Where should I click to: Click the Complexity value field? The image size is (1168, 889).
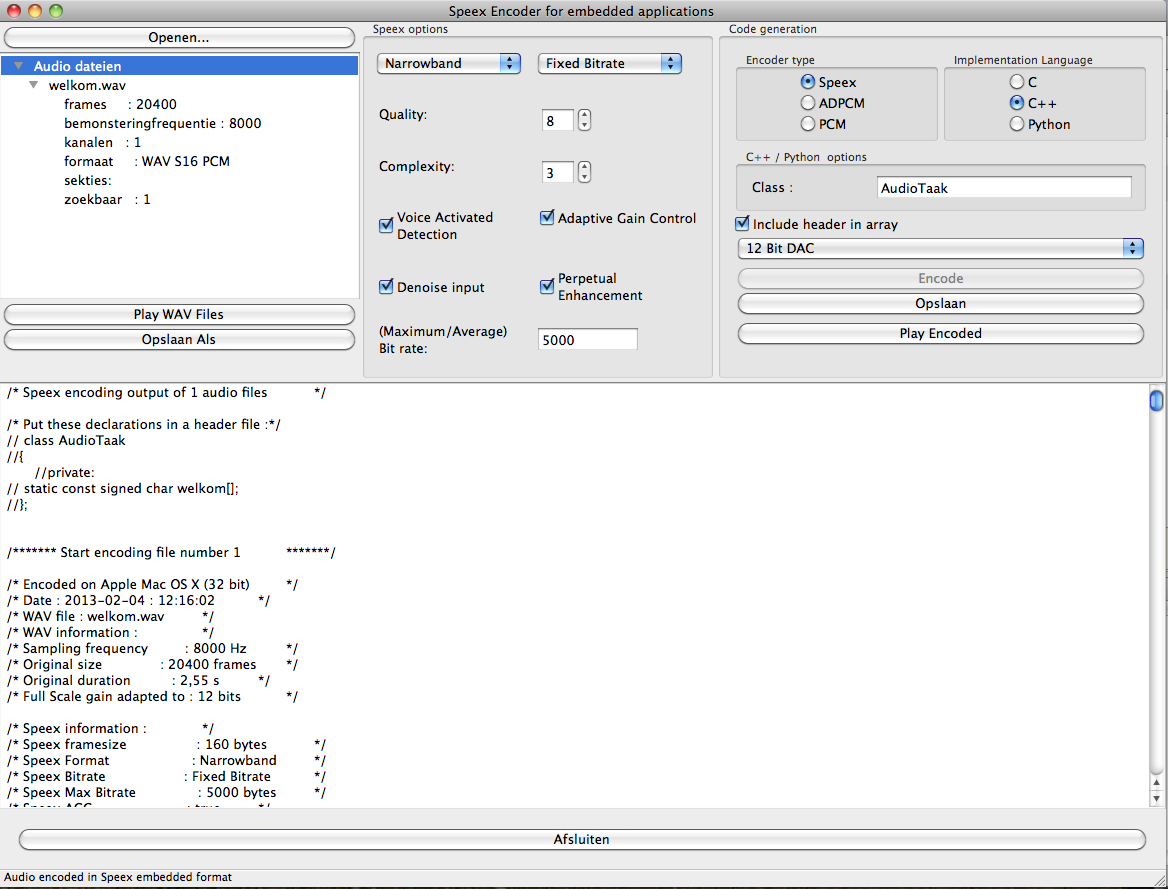pyautogui.click(x=557, y=172)
